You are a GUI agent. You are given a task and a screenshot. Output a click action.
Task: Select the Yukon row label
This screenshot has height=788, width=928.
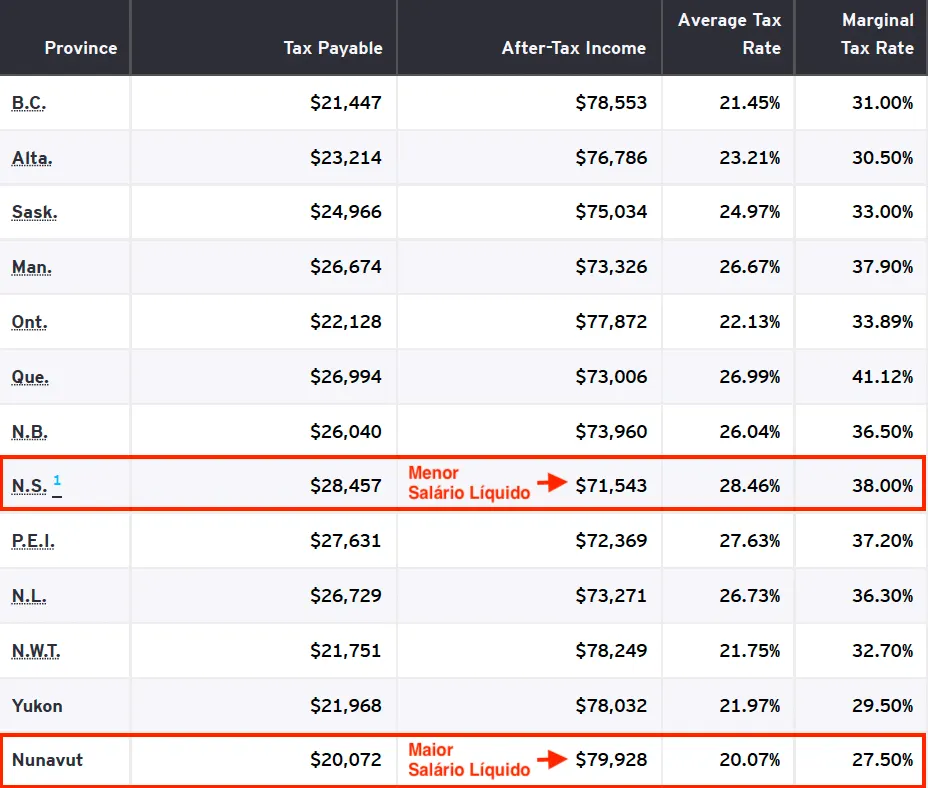(37, 706)
